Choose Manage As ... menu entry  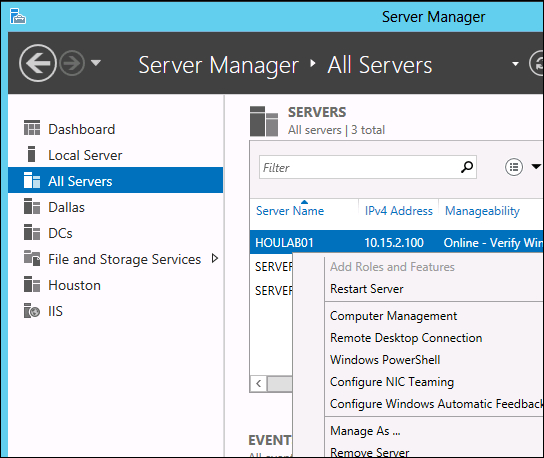coord(365,431)
